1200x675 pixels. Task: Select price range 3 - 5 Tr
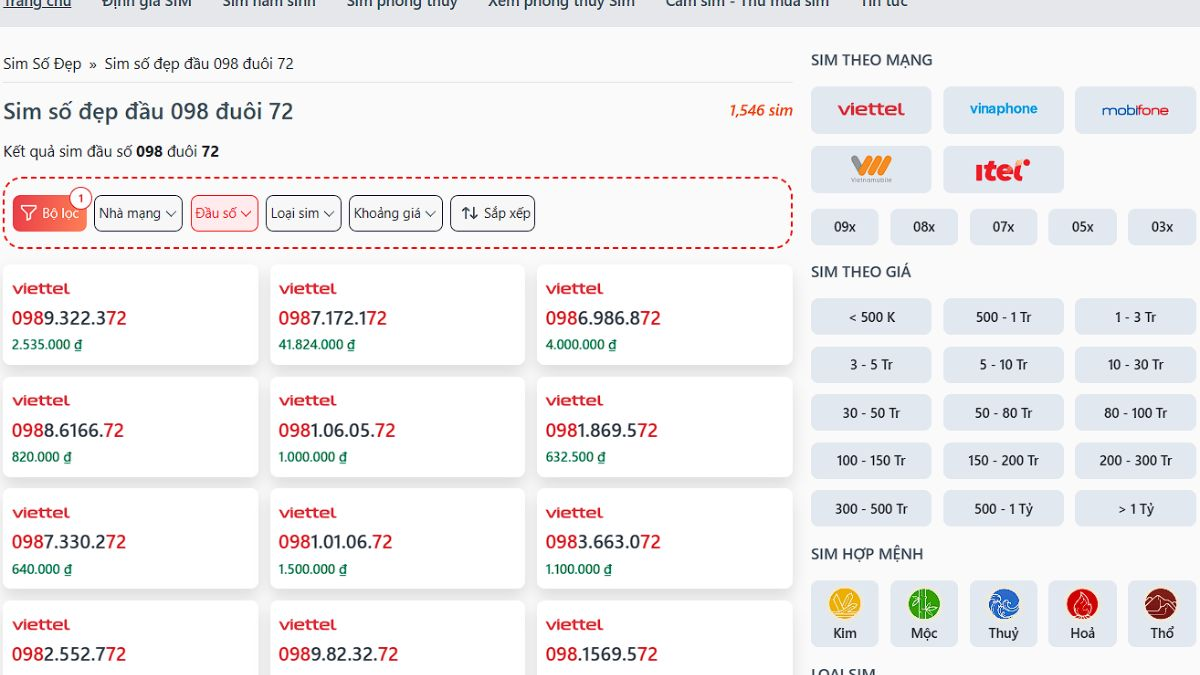coord(871,365)
